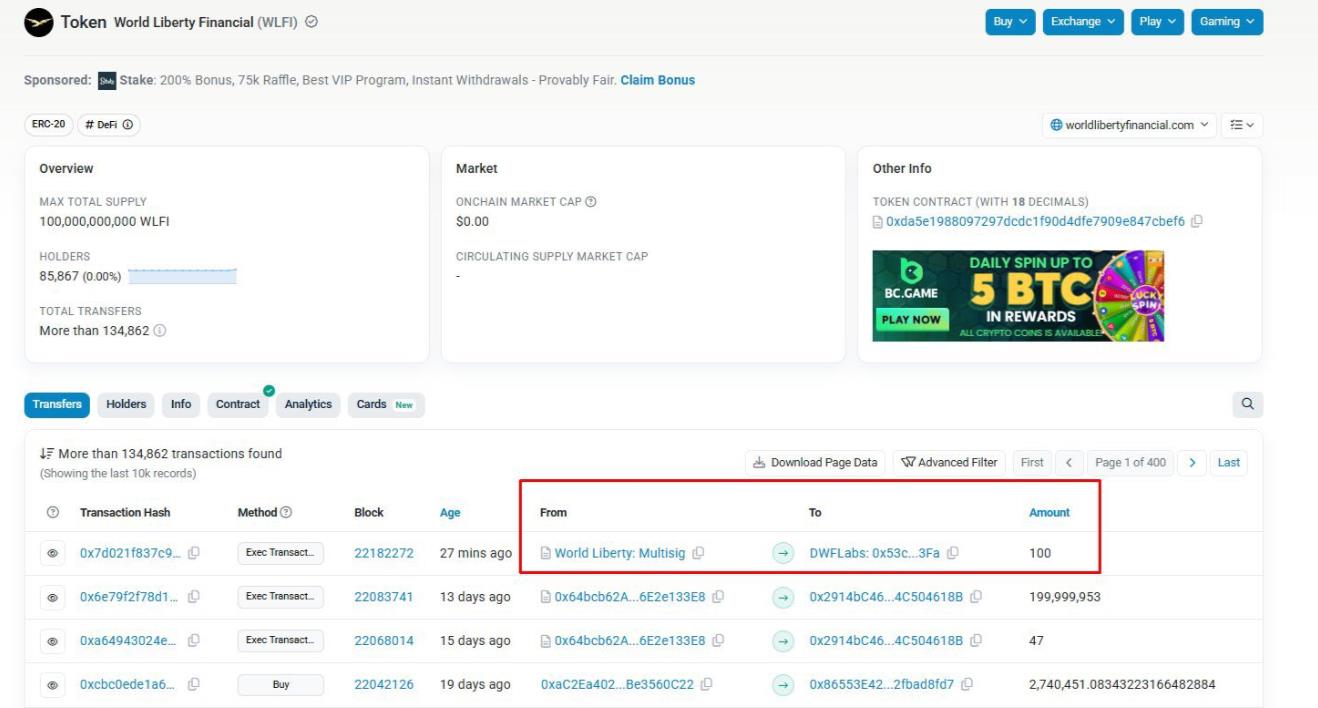Click the verified checkmark beside (WLFI)
This screenshot has width=1318, height=708.
(311, 22)
